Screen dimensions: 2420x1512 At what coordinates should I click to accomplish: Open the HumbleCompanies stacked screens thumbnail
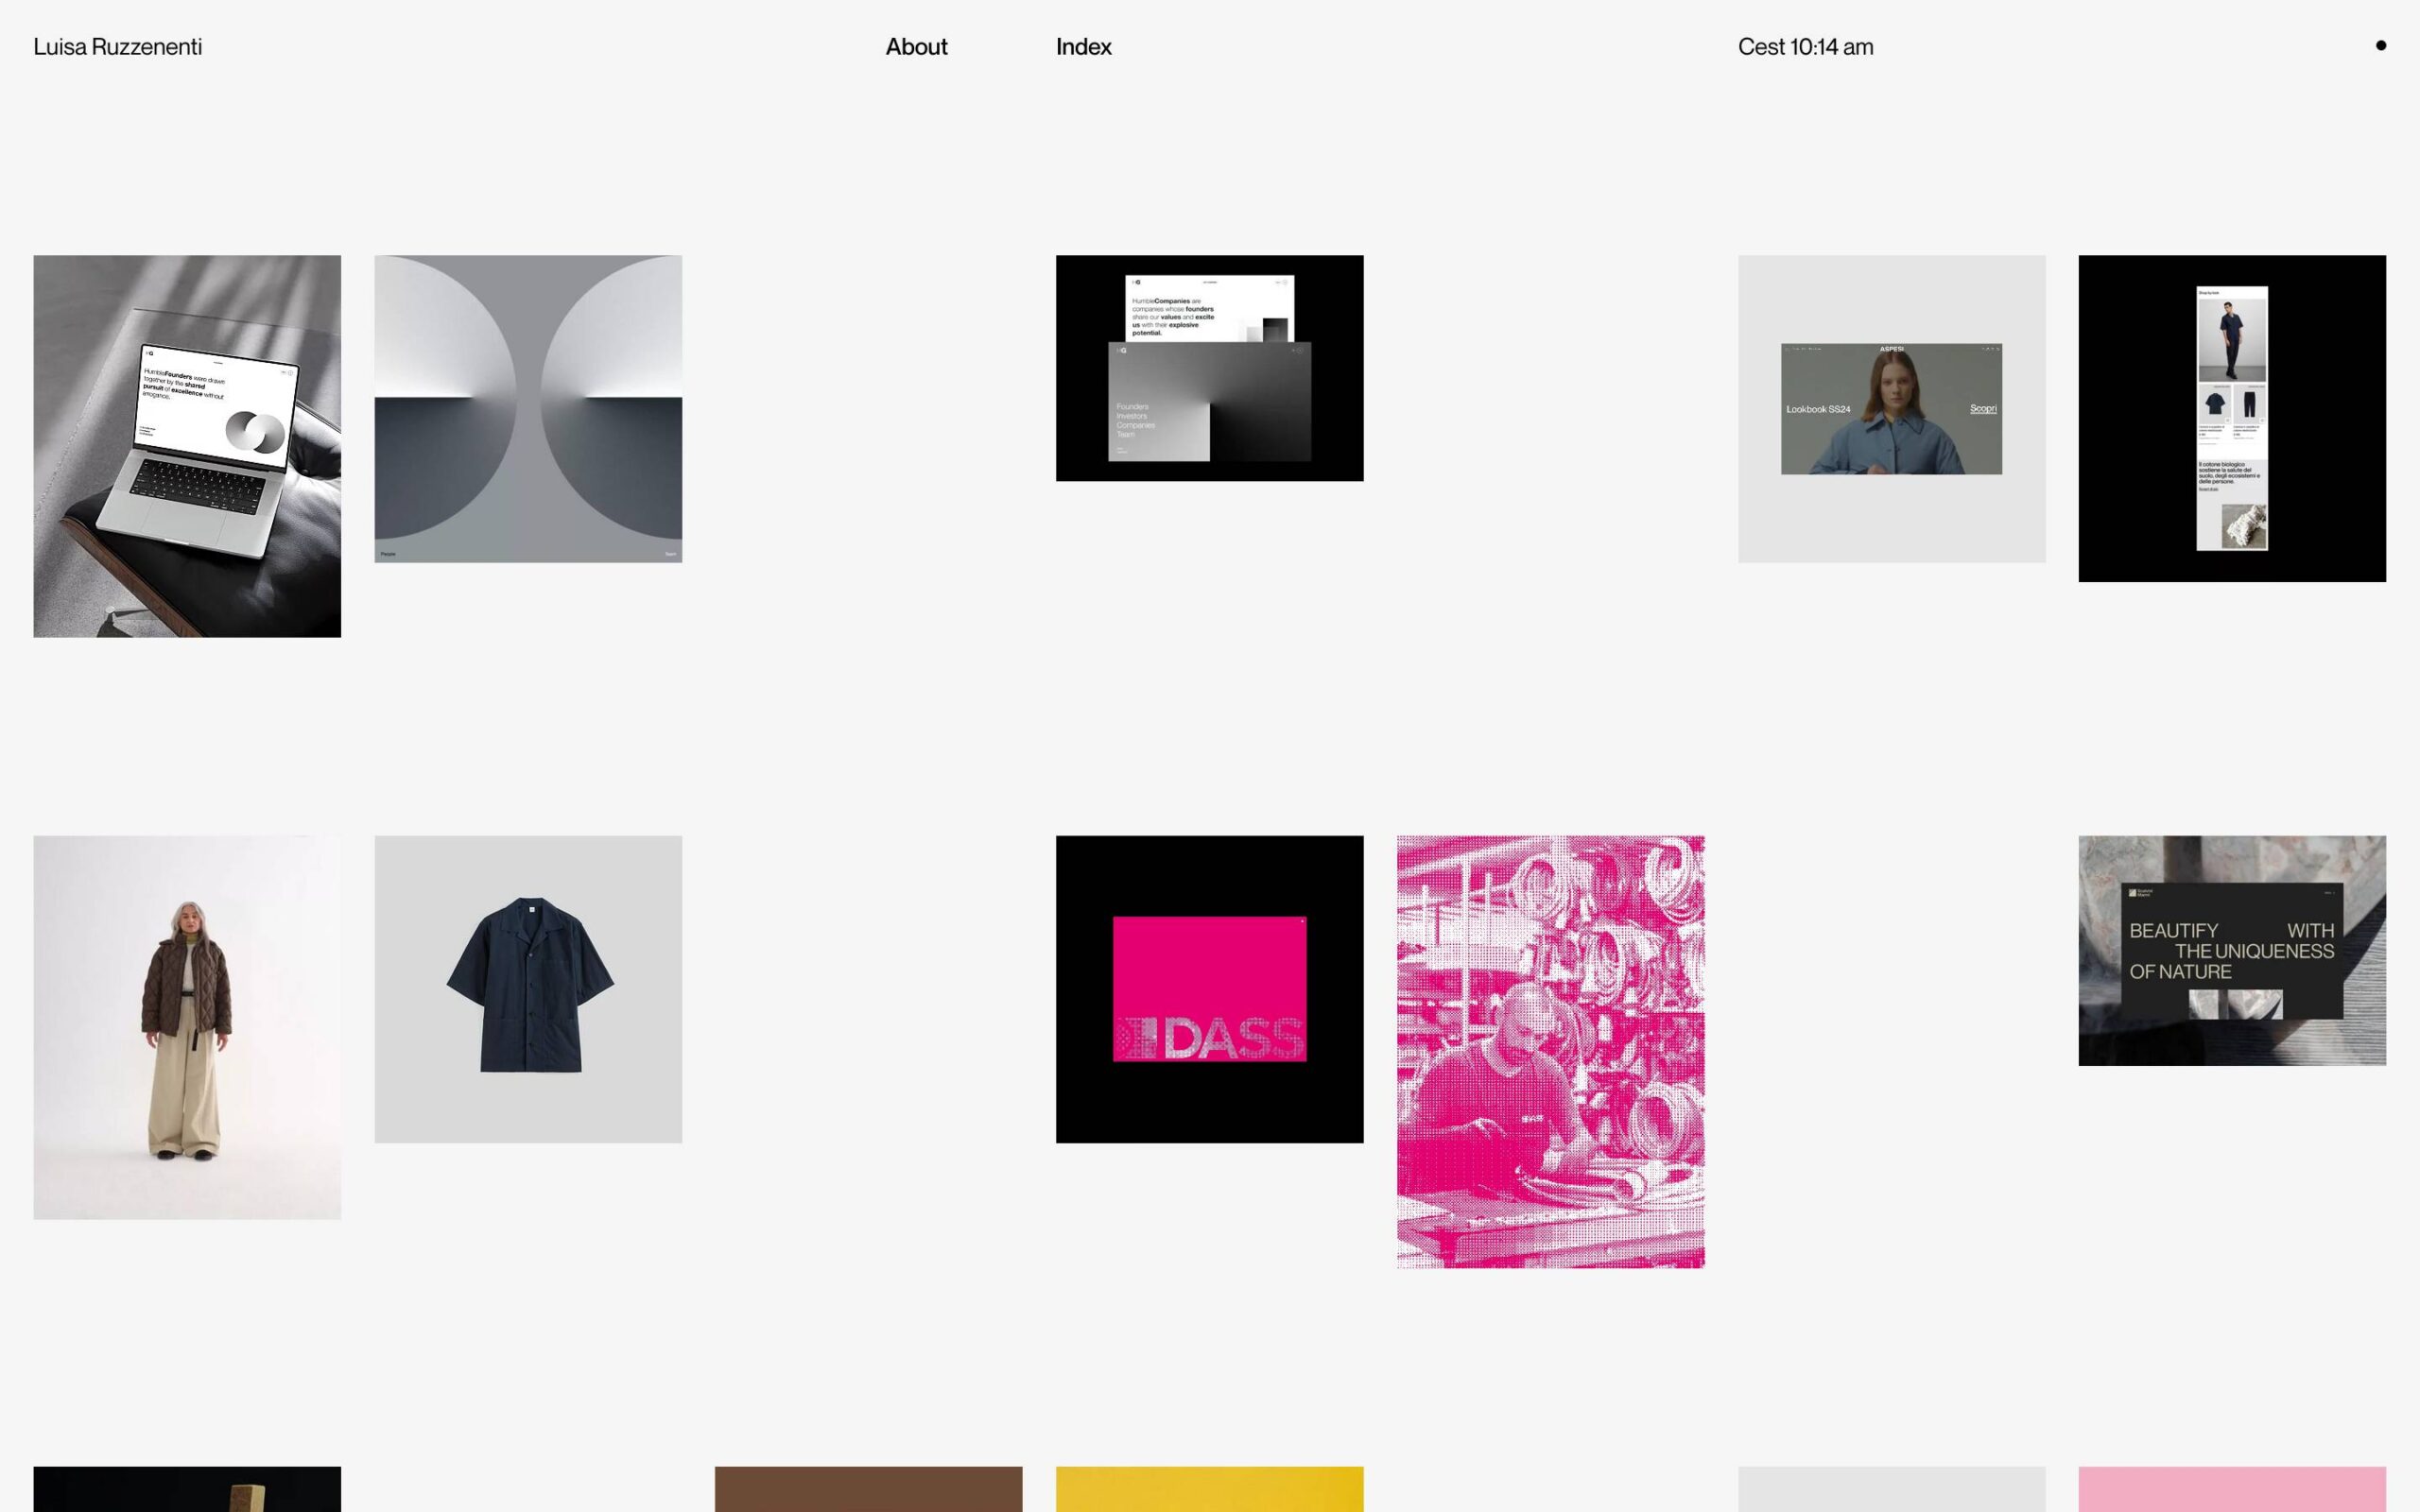coord(1209,368)
